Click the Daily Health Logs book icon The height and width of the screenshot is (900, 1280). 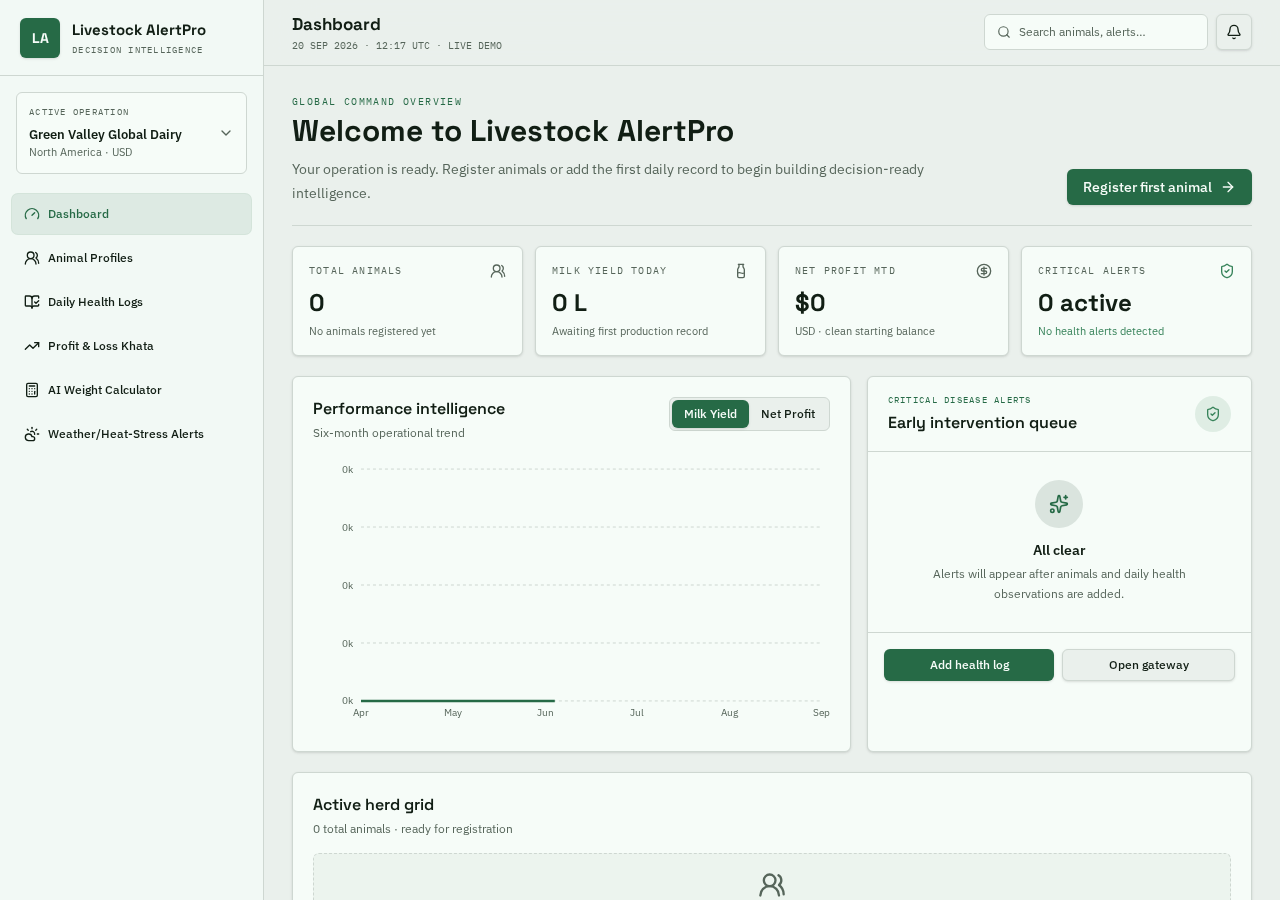tap(32, 302)
